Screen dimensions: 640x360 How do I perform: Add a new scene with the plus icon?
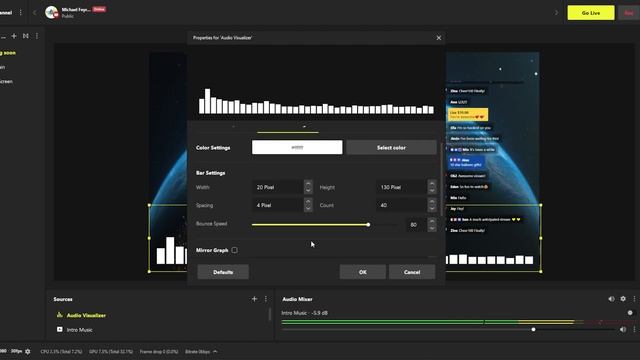[14, 36]
